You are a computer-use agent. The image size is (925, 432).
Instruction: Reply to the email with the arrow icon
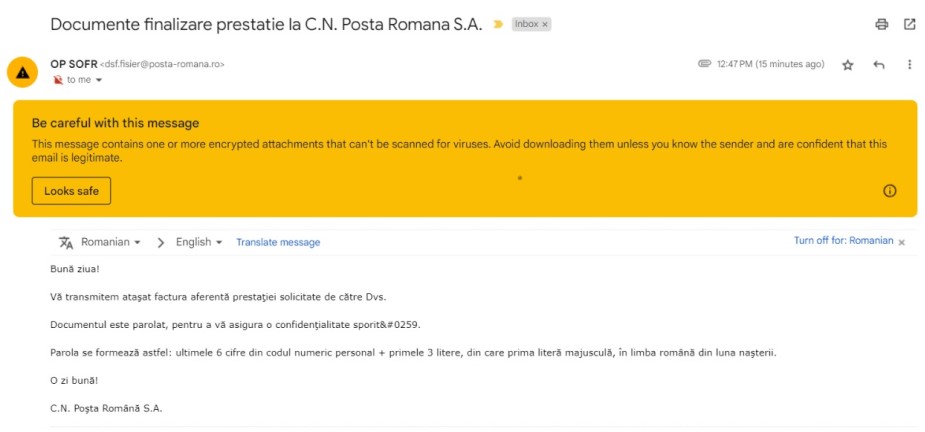pyautogui.click(x=879, y=65)
